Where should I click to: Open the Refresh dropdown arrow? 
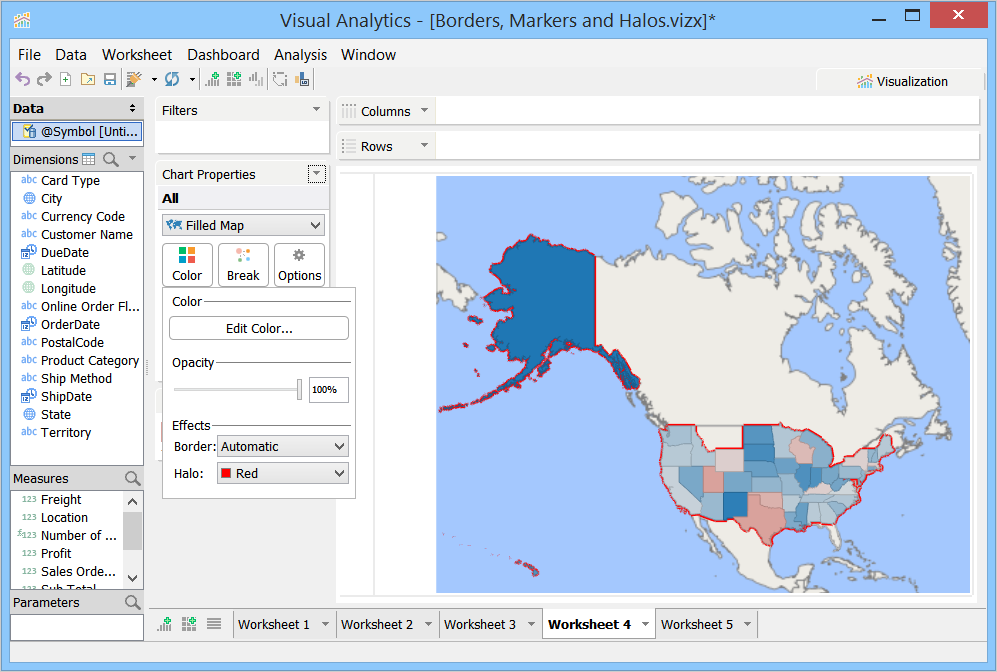point(192,79)
